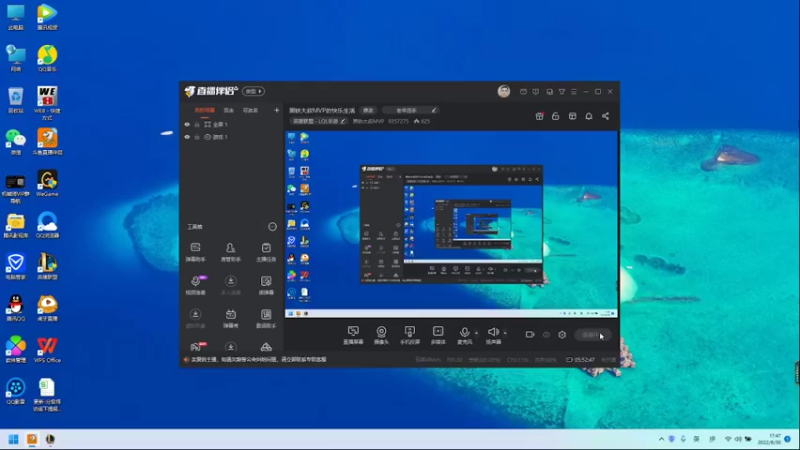Image resolution: width=800 pixels, height=450 pixels.
Task: Open the mail envelope icon in the title bar
Action: [523, 92]
